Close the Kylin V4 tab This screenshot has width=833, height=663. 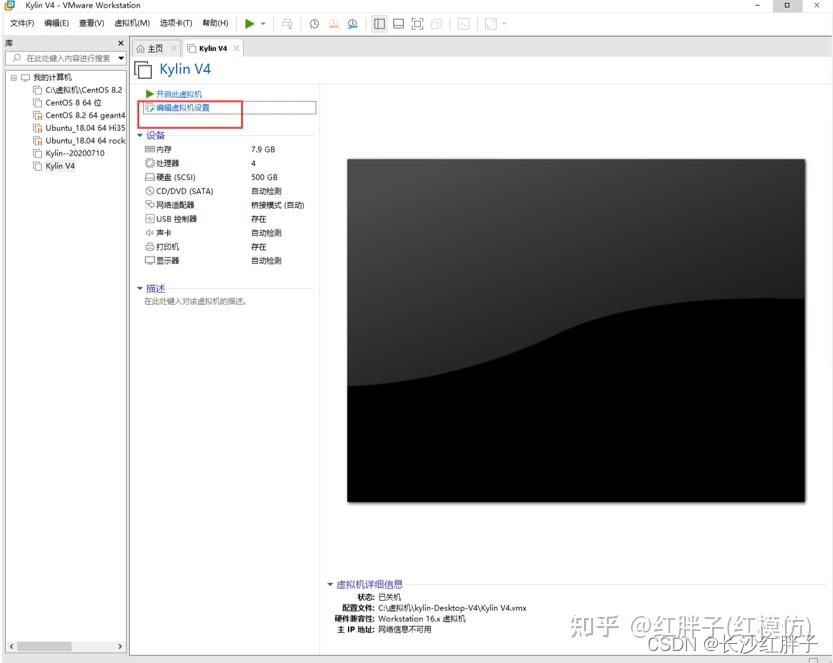pos(236,48)
